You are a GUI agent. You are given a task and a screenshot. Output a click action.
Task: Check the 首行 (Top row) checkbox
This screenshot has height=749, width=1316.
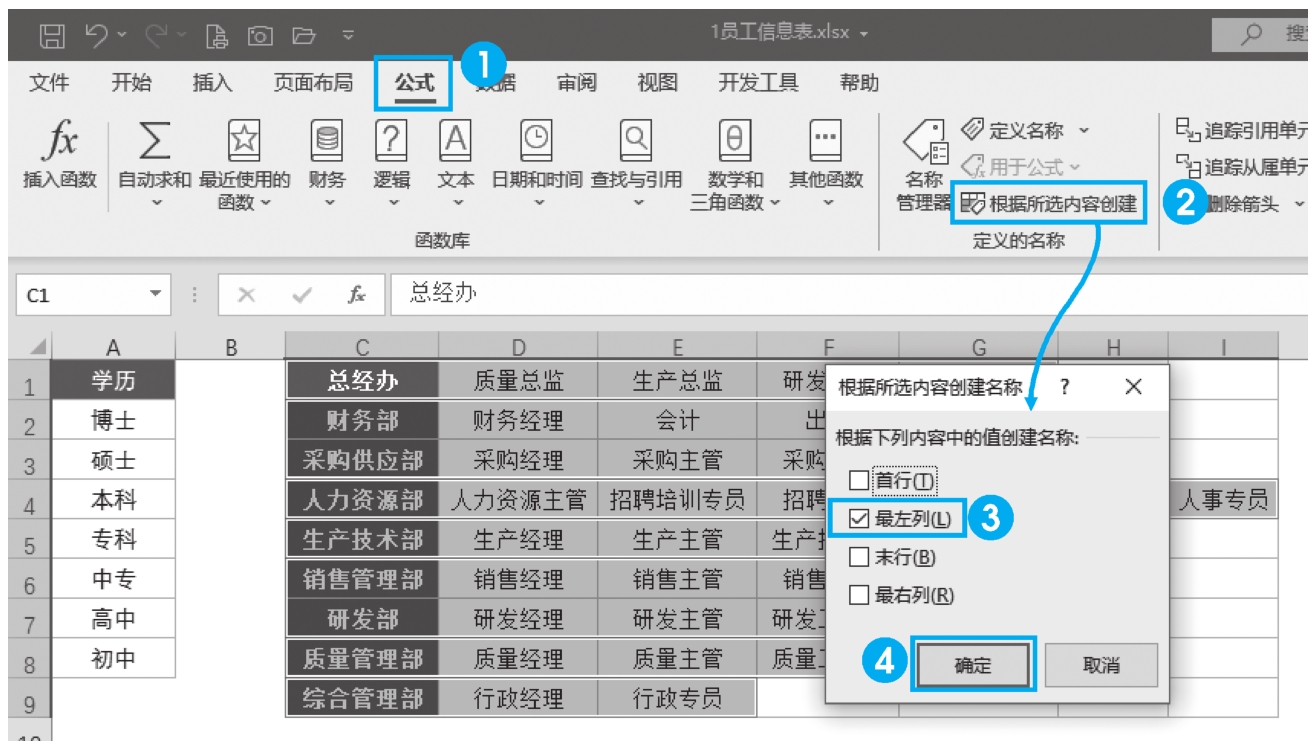tap(859, 481)
